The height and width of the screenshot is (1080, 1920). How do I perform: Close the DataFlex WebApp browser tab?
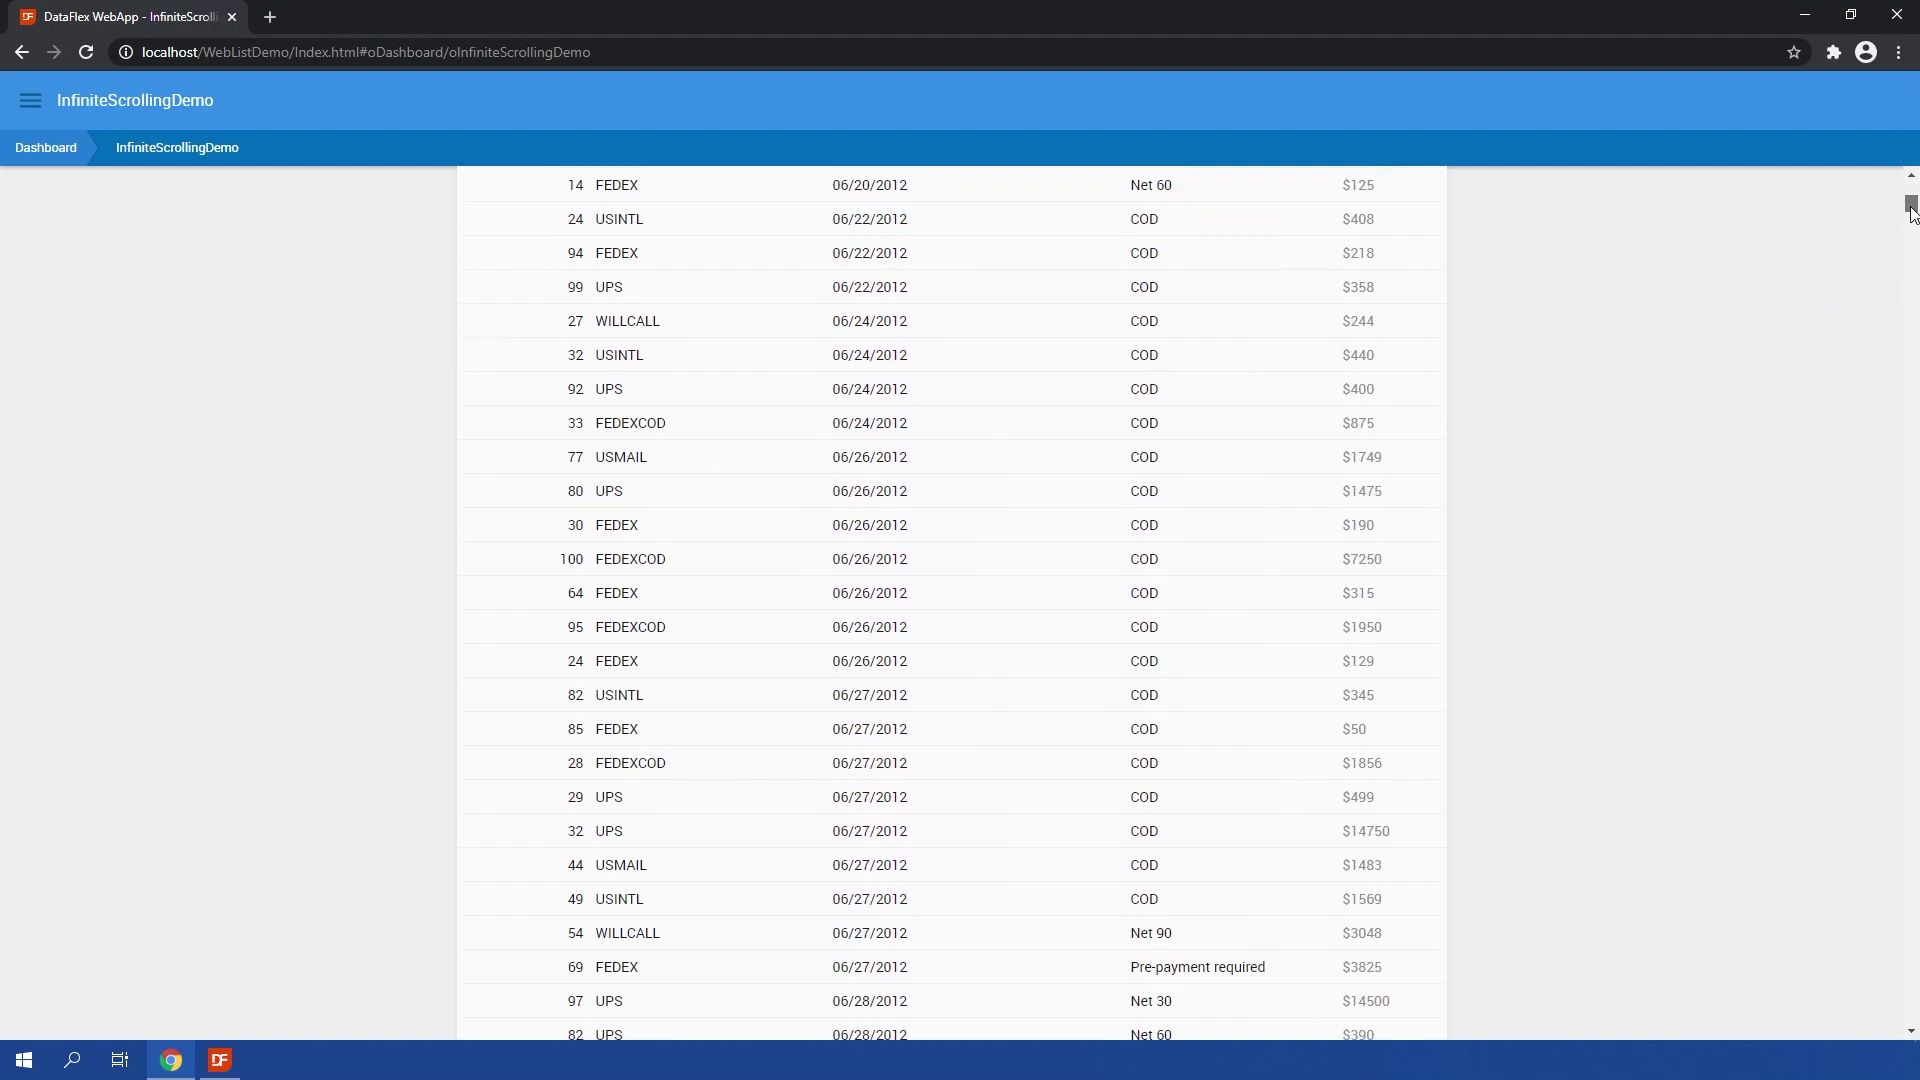[232, 17]
